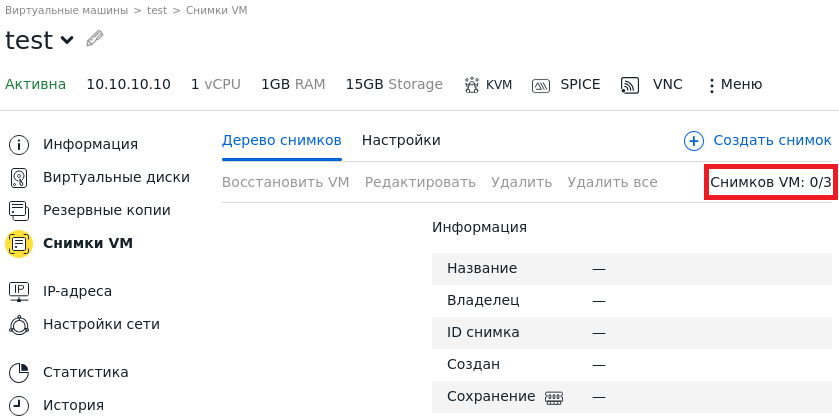Click the Сохранение memory chip icon
The width and height of the screenshot is (839, 418).
tap(554, 397)
